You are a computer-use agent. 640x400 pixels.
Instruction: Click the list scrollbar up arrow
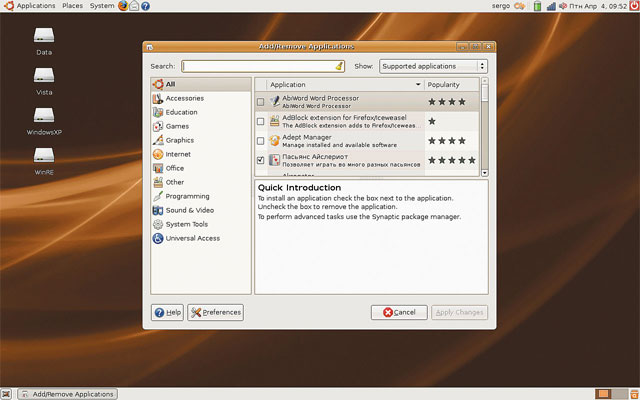click(485, 81)
